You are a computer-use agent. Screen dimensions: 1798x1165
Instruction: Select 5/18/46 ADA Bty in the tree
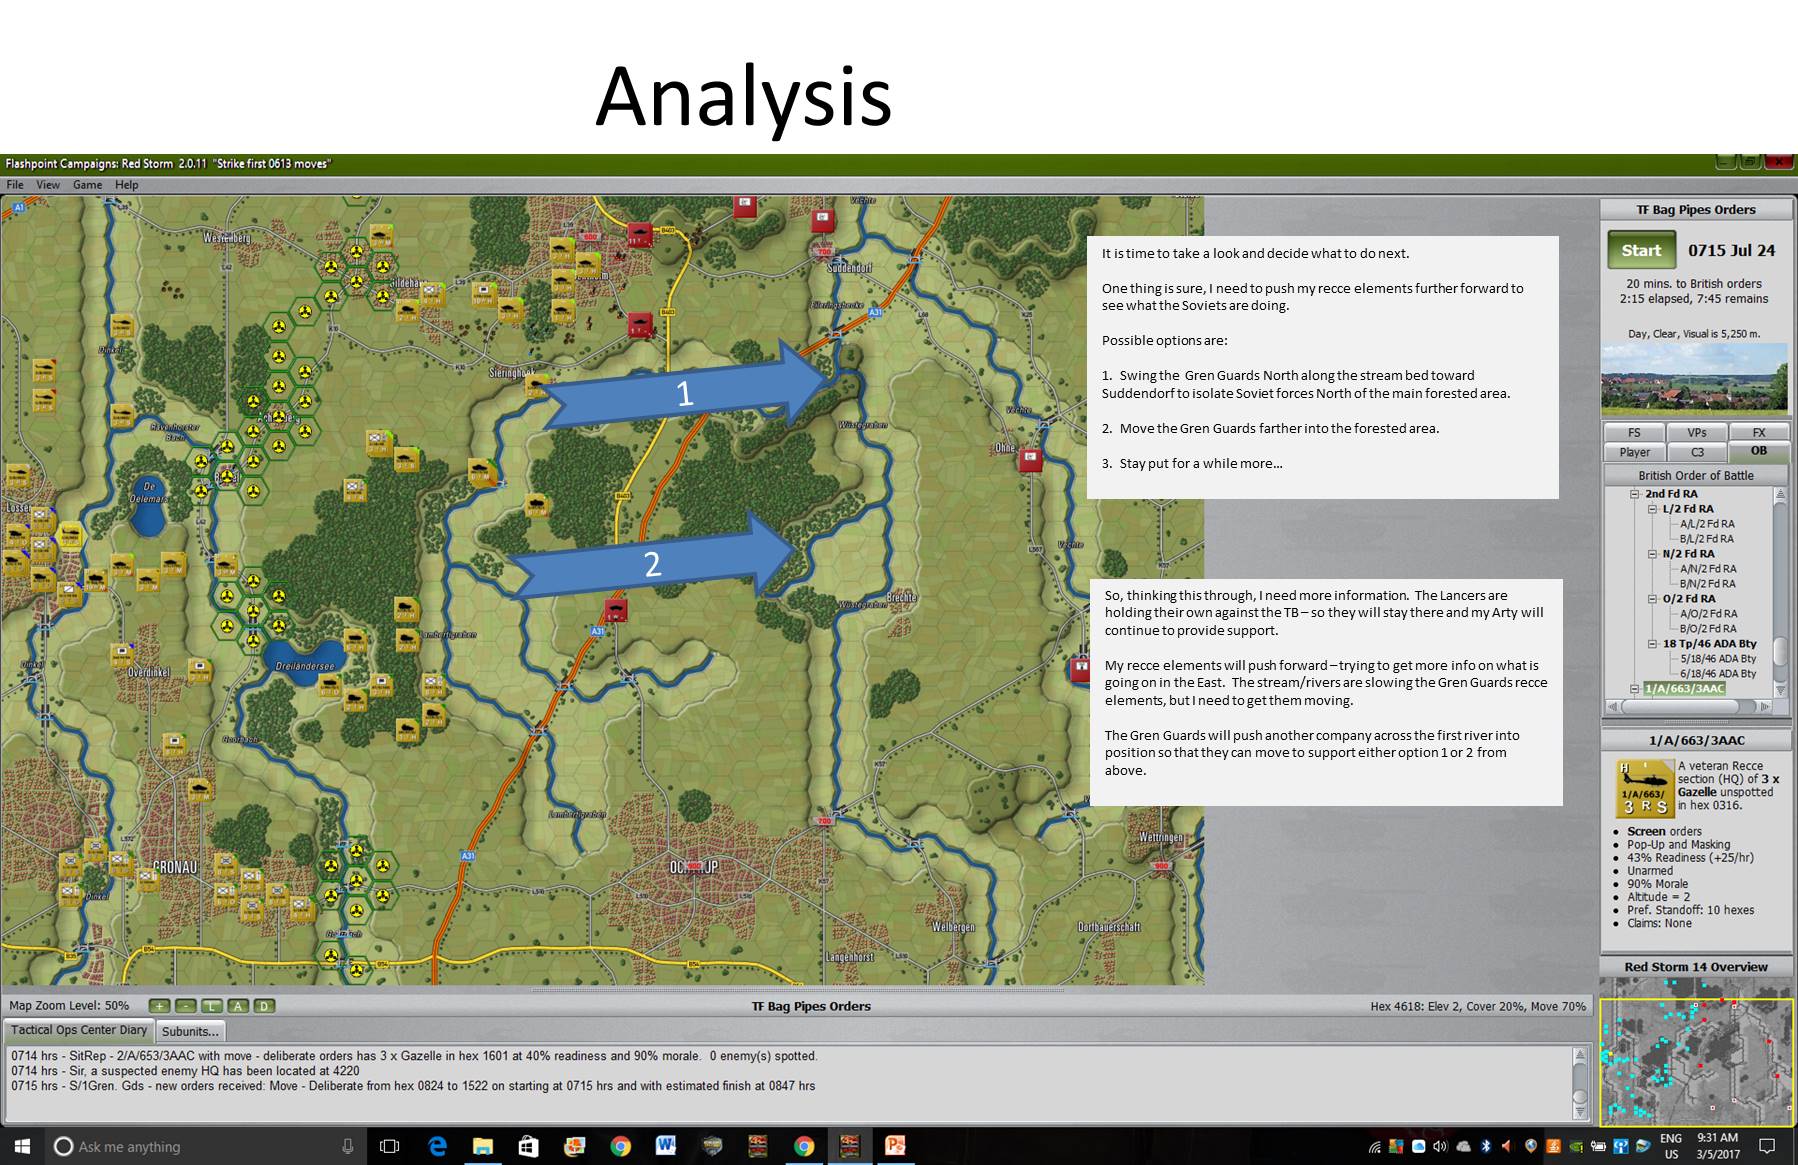[1718, 659]
